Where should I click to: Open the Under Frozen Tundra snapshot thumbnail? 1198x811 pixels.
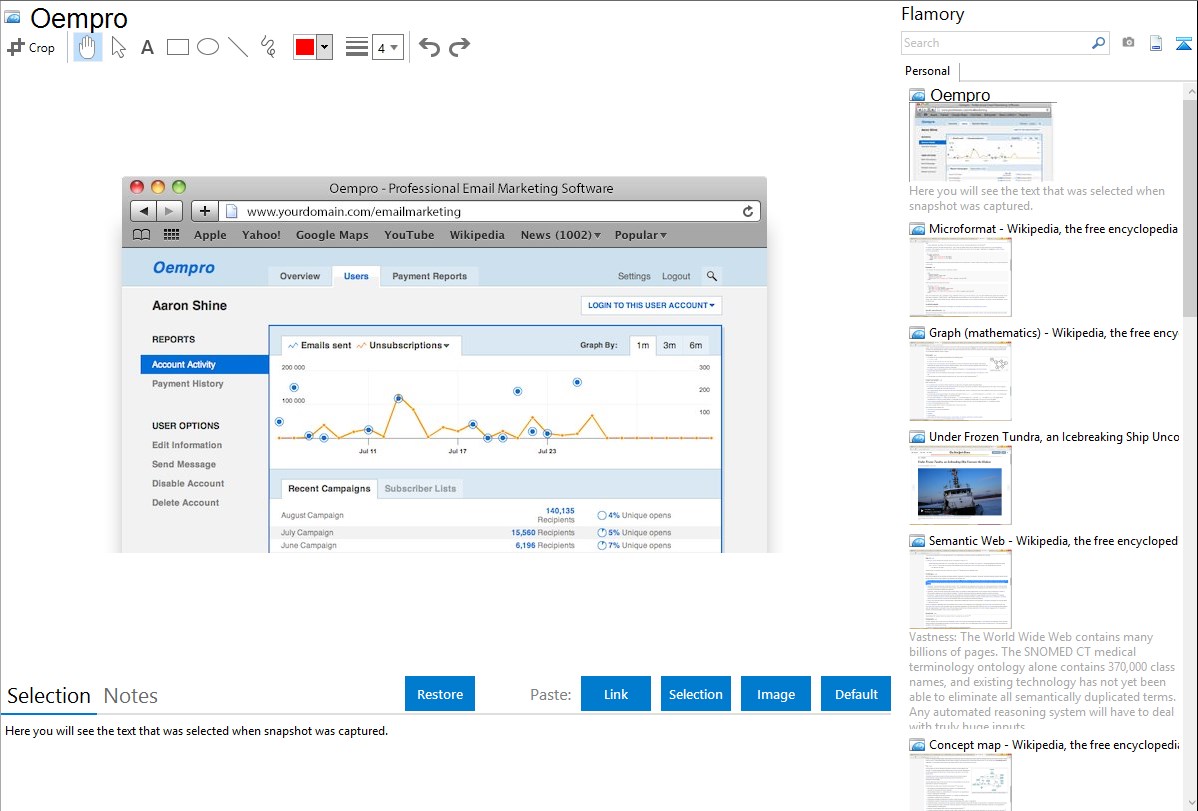pyautogui.click(x=960, y=485)
